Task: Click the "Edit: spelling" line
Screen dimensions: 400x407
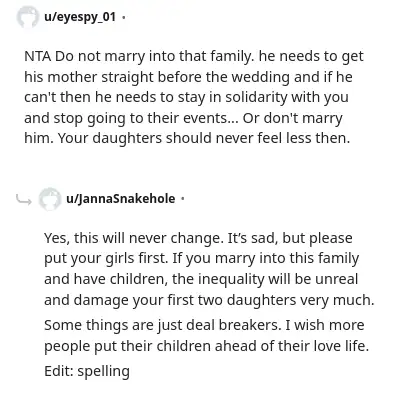Action: pyautogui.click(x=87, y=371)
